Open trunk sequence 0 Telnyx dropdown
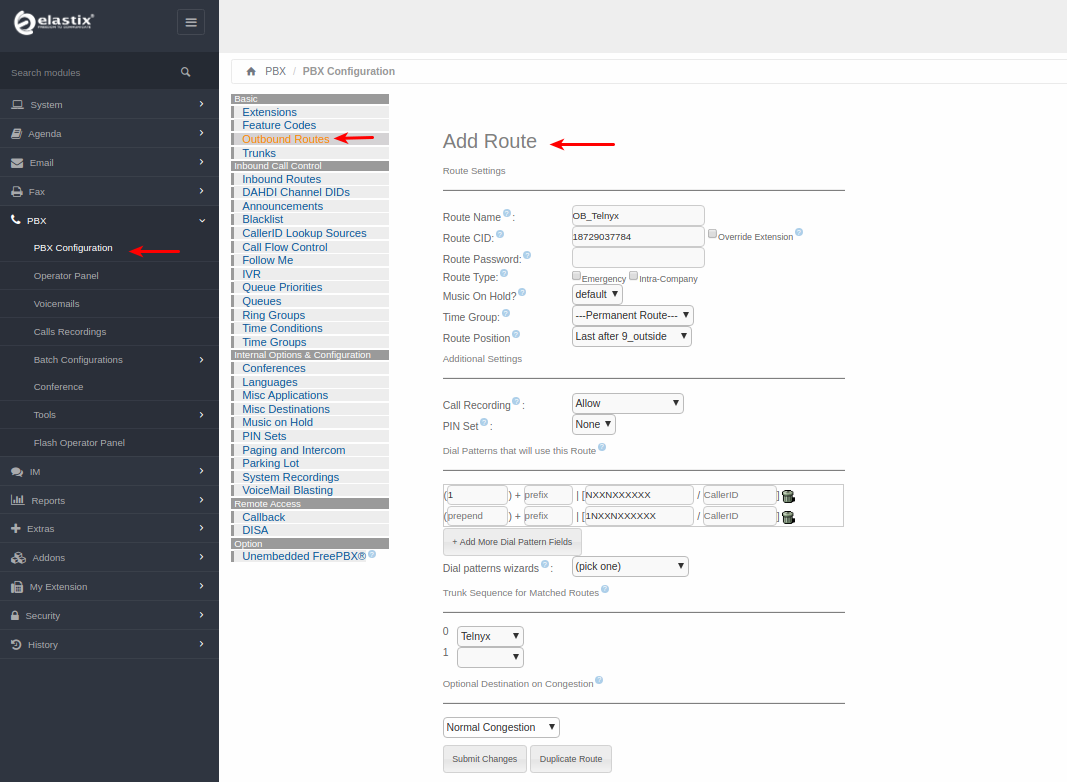The height and width of the screenshot is (782, 1067). pos(490,636)
